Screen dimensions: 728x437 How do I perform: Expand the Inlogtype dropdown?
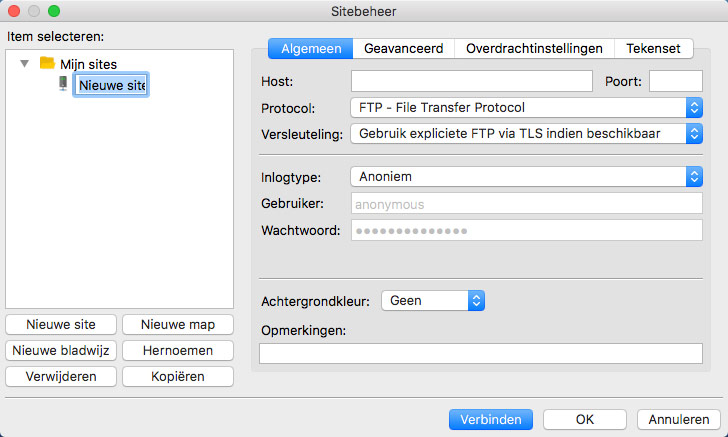(x=526, y=177)
